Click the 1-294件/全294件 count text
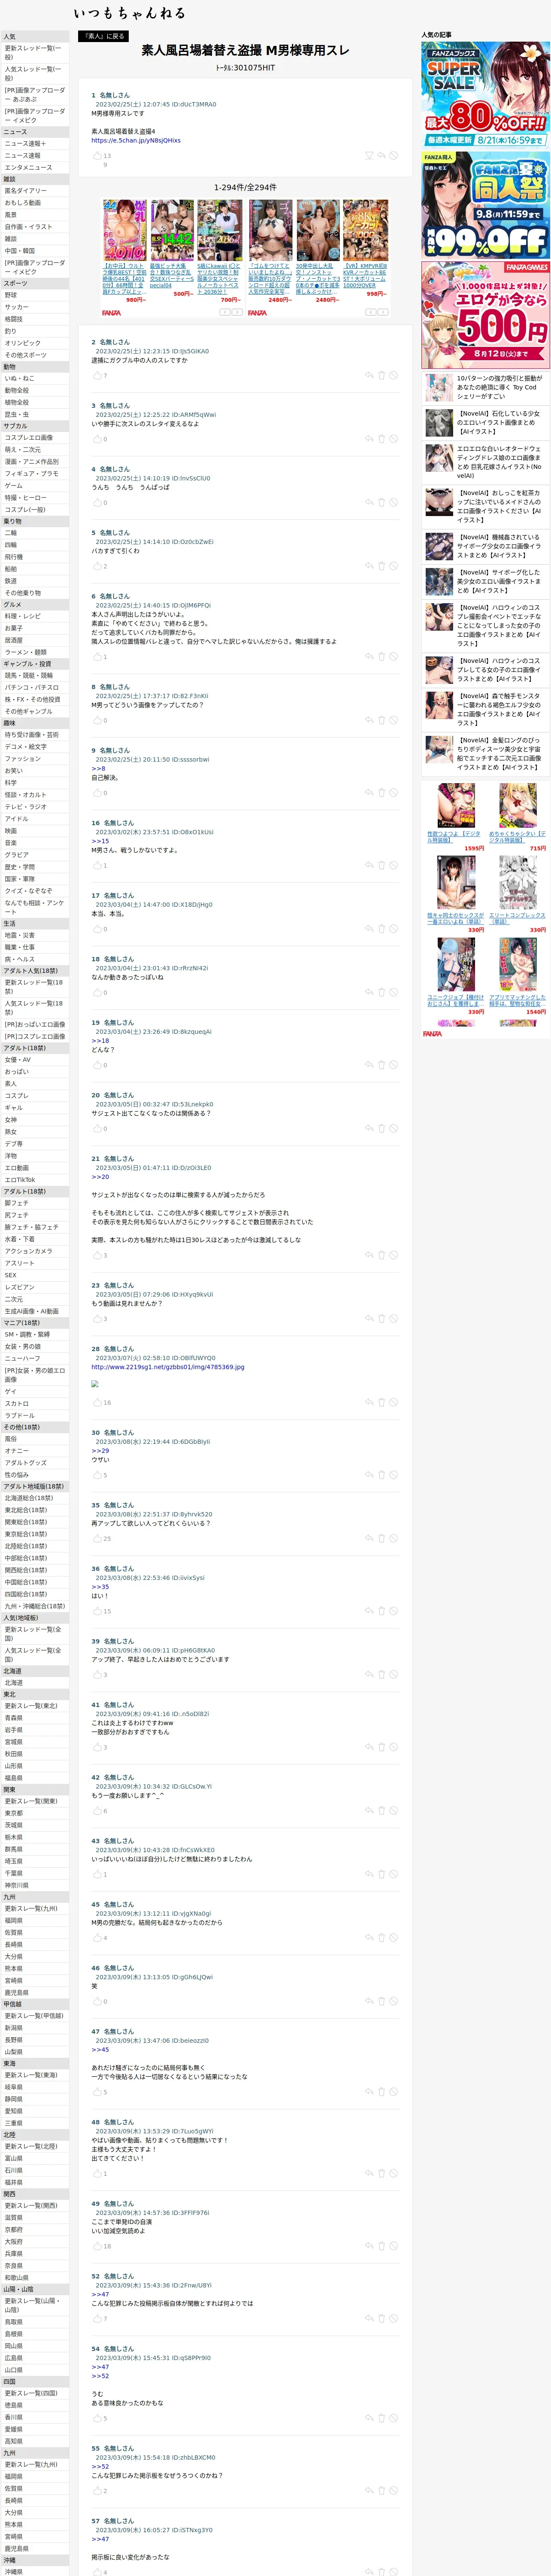Image resolution: width=551 pixels, height=2576 pixels. pos(245,187)
